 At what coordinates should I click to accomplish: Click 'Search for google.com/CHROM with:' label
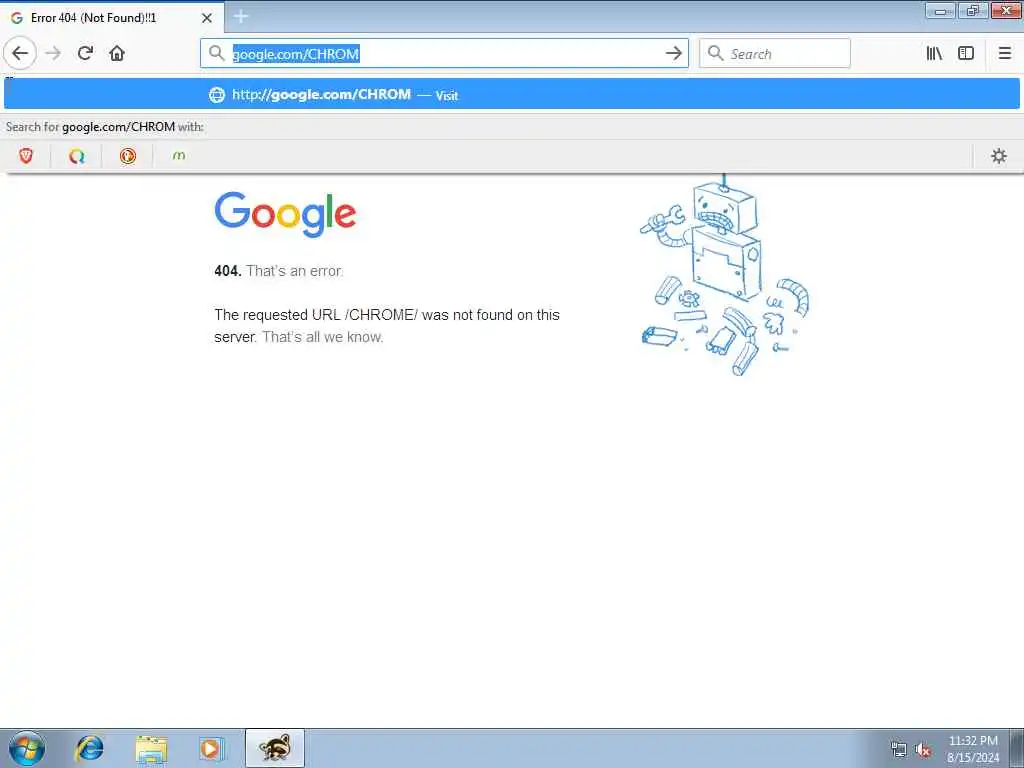(x=104, y=127)
